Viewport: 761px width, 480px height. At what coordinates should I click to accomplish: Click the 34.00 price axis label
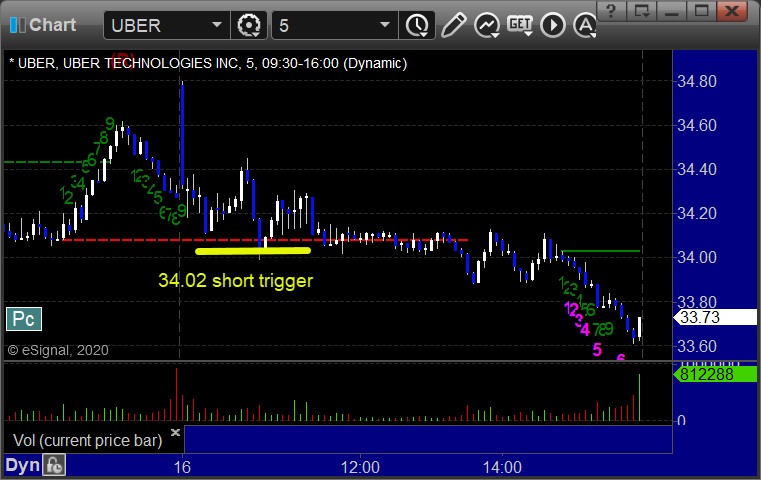696,257
